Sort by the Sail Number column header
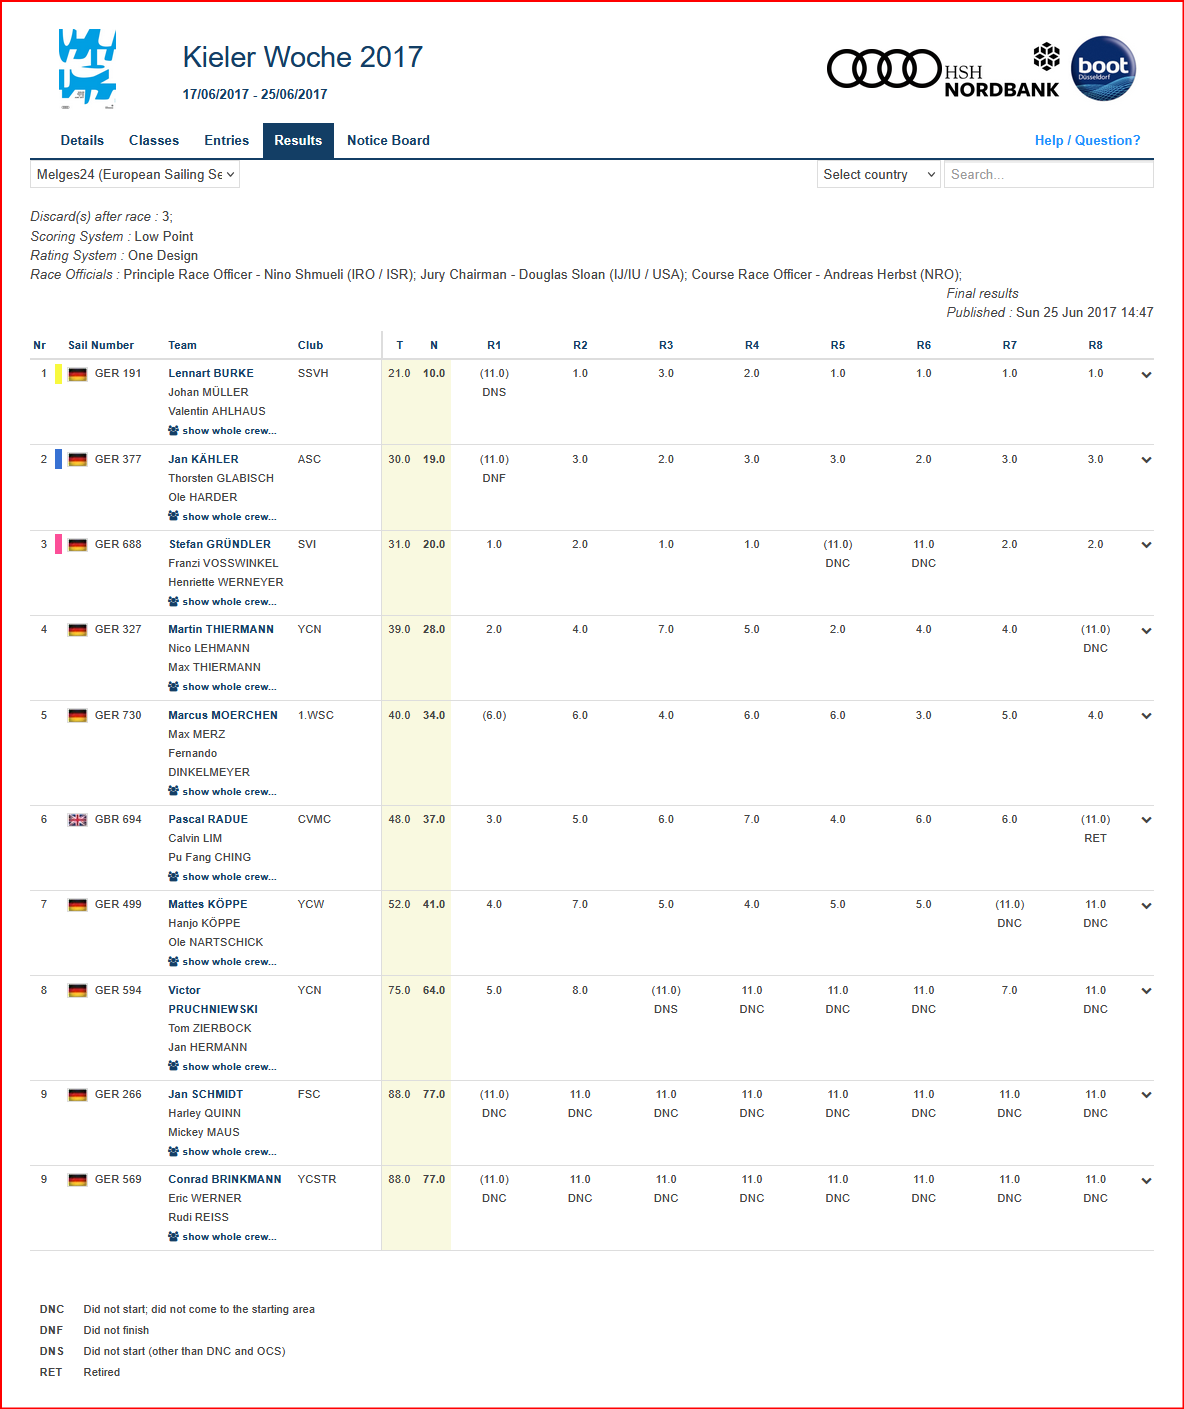The image size is (1184, 1409). (101, 346)
